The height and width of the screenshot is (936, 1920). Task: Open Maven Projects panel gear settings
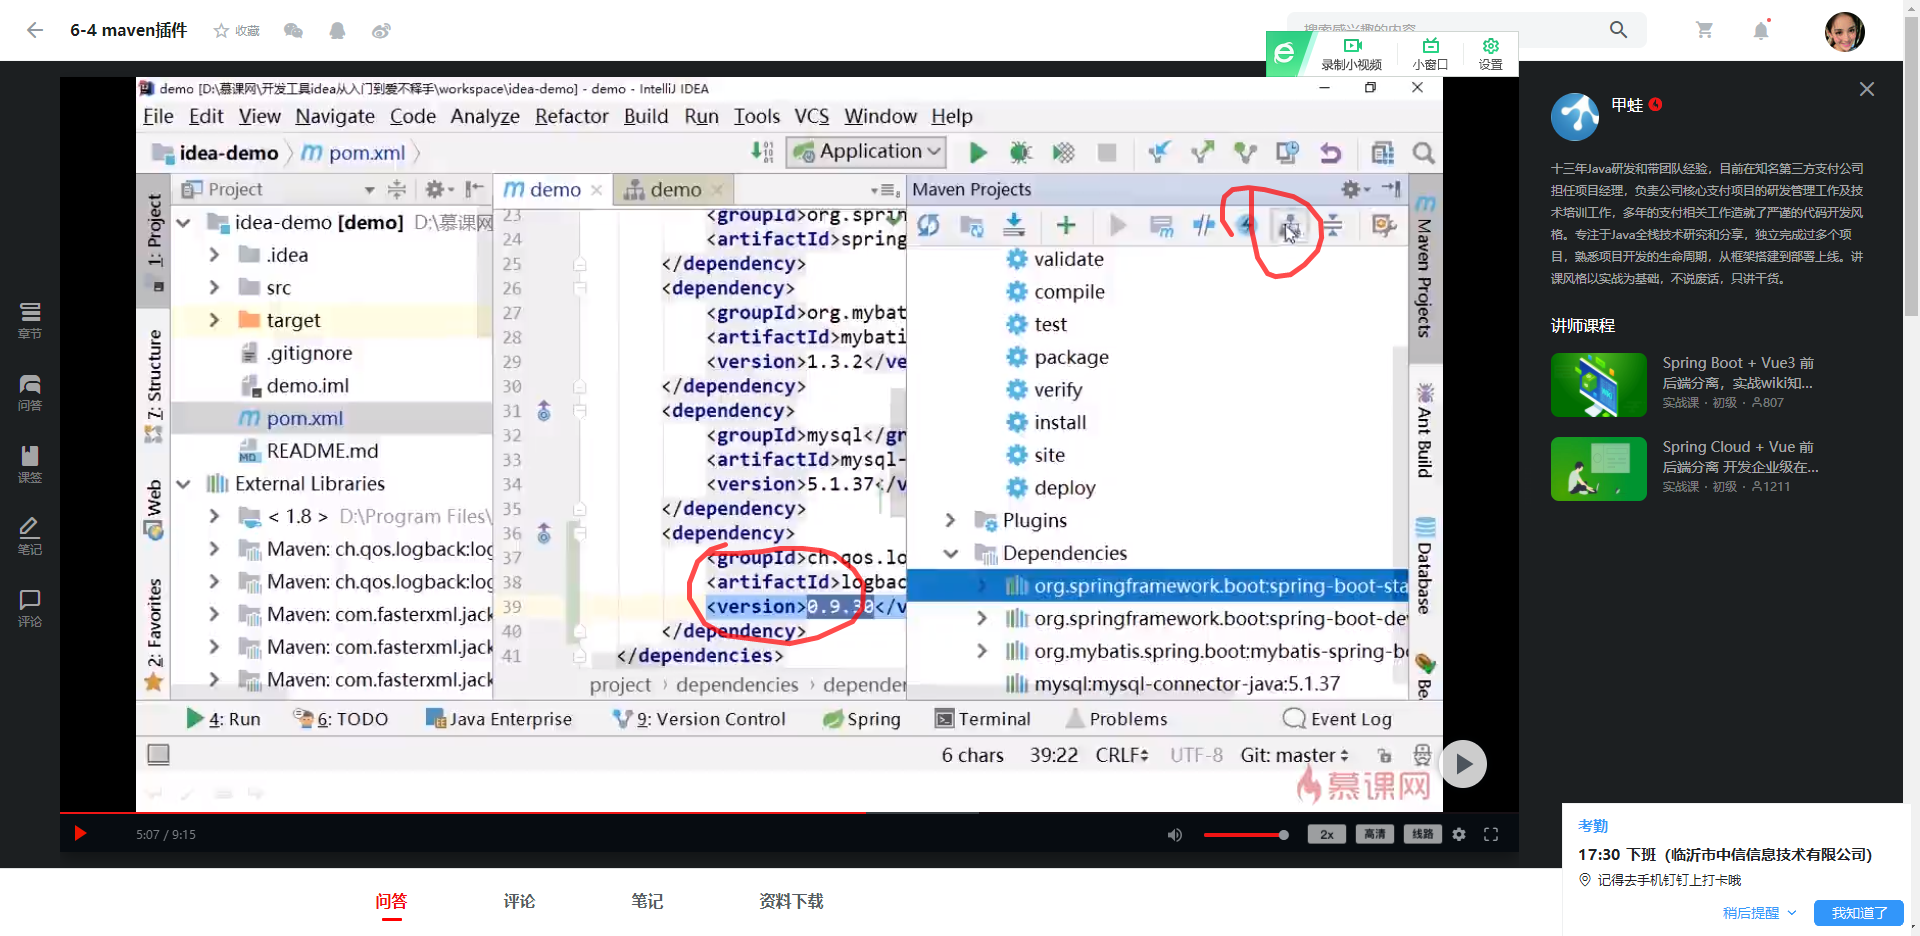pyautogui.click(x=1354, y=189)
